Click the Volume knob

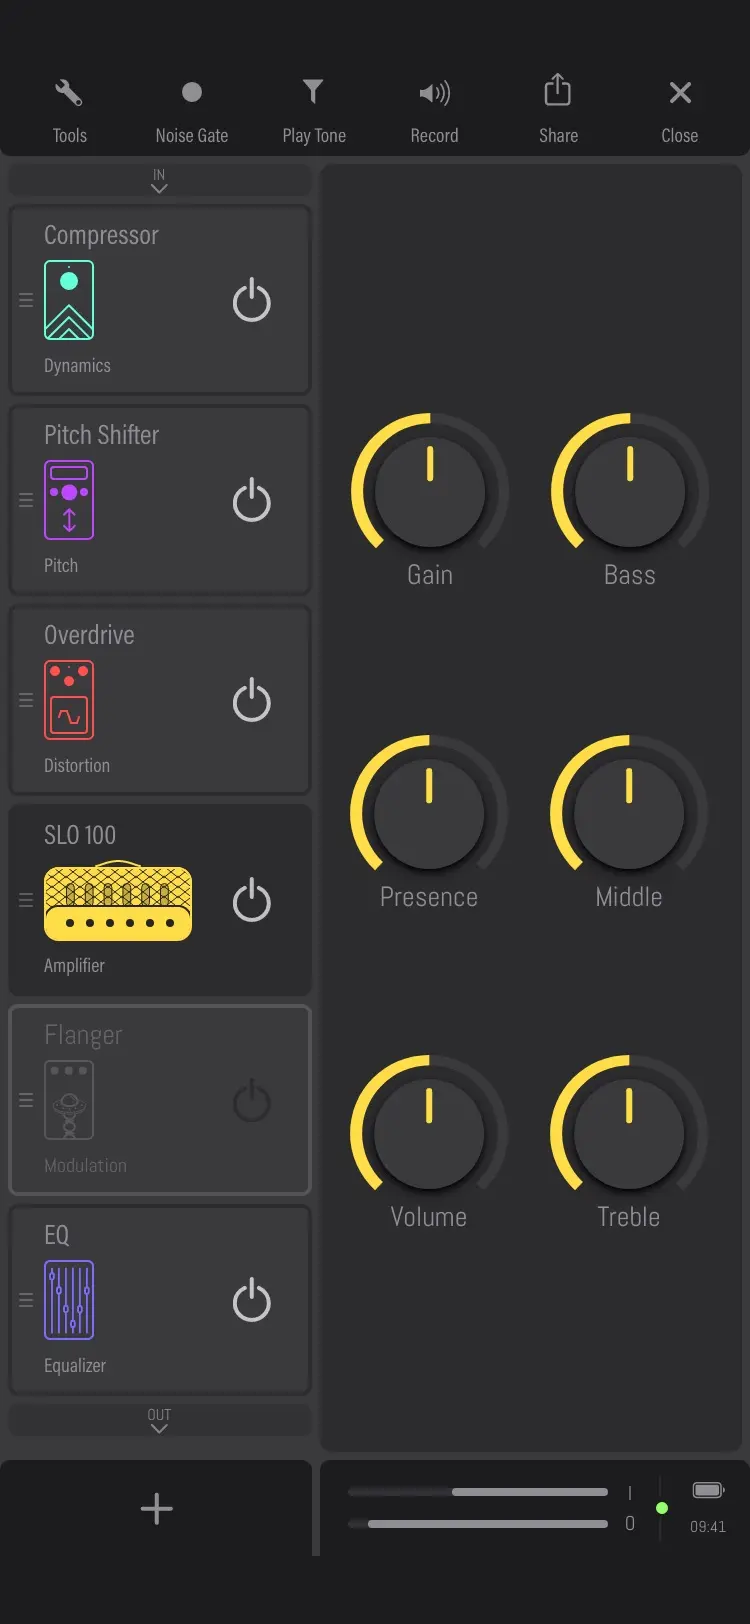[x=429, y=1133]
